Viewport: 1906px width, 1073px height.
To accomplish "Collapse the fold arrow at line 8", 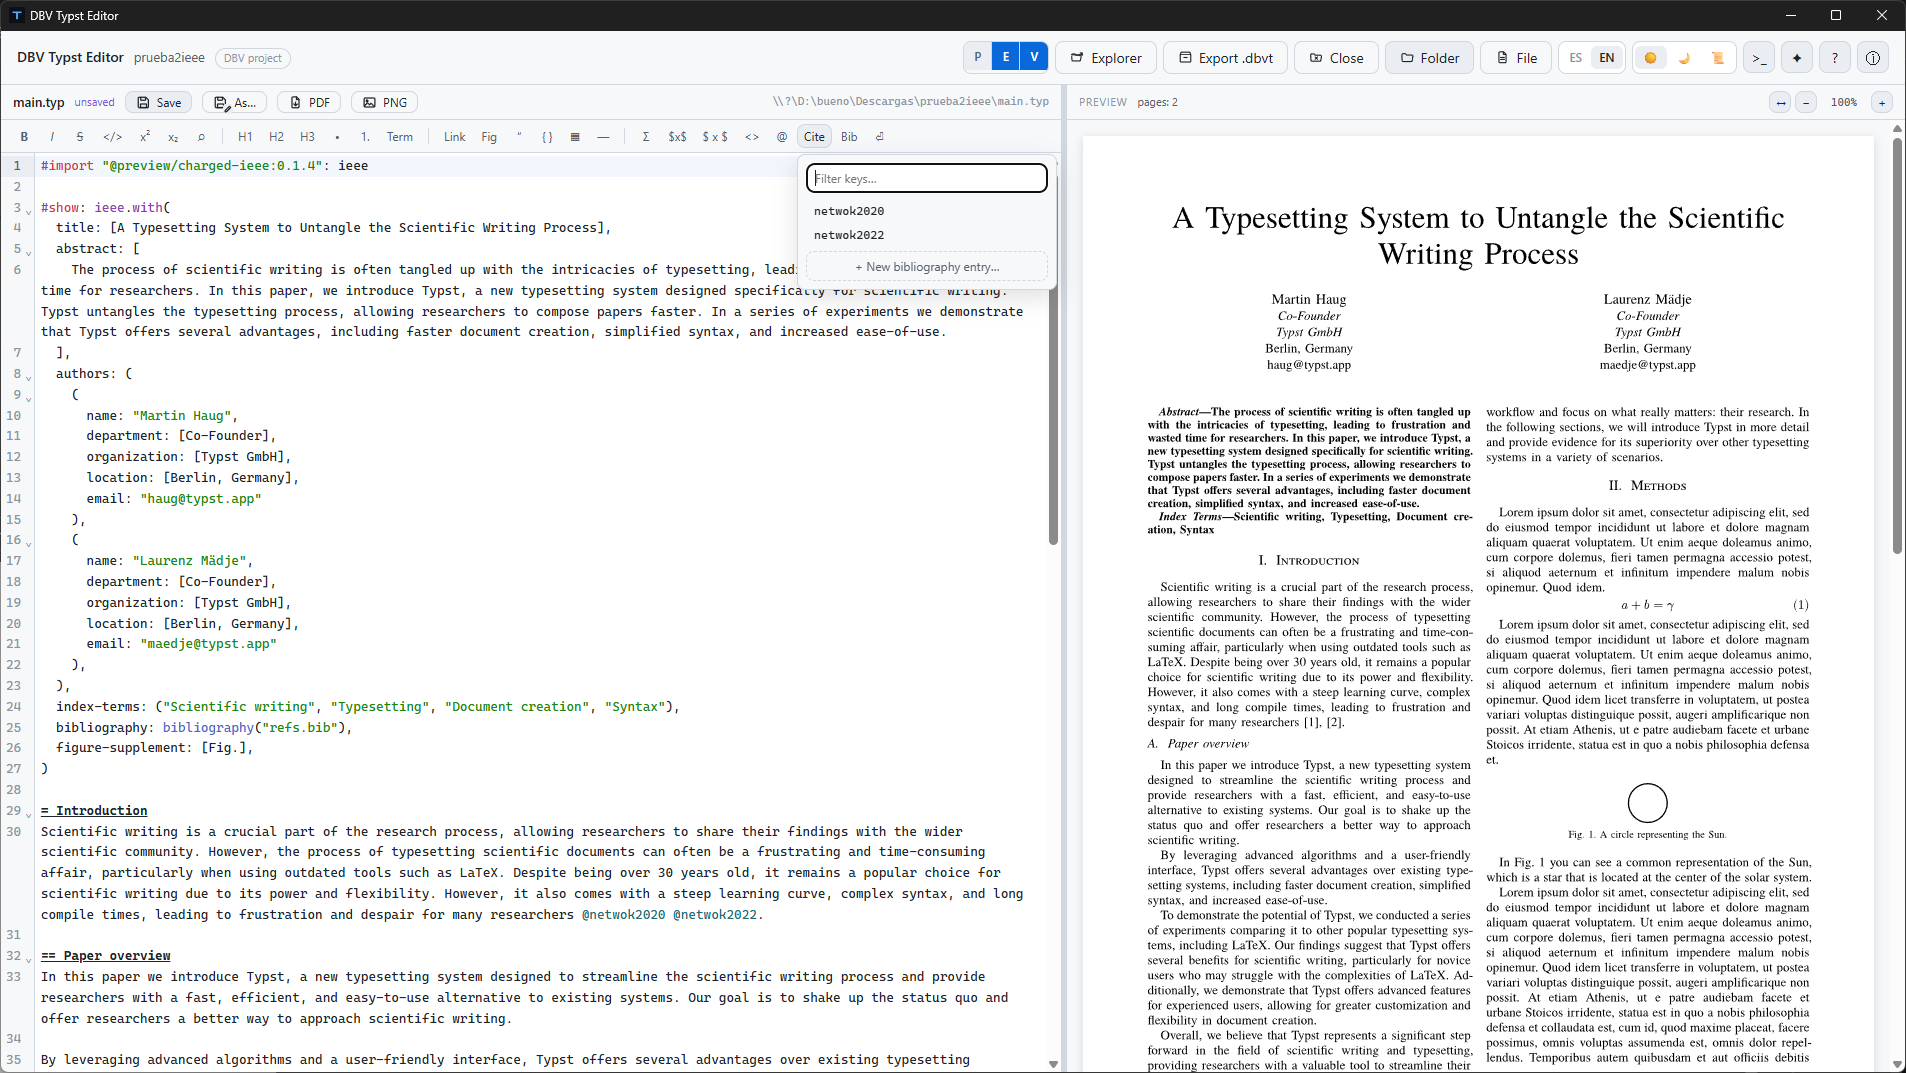I will click(29, 377).
